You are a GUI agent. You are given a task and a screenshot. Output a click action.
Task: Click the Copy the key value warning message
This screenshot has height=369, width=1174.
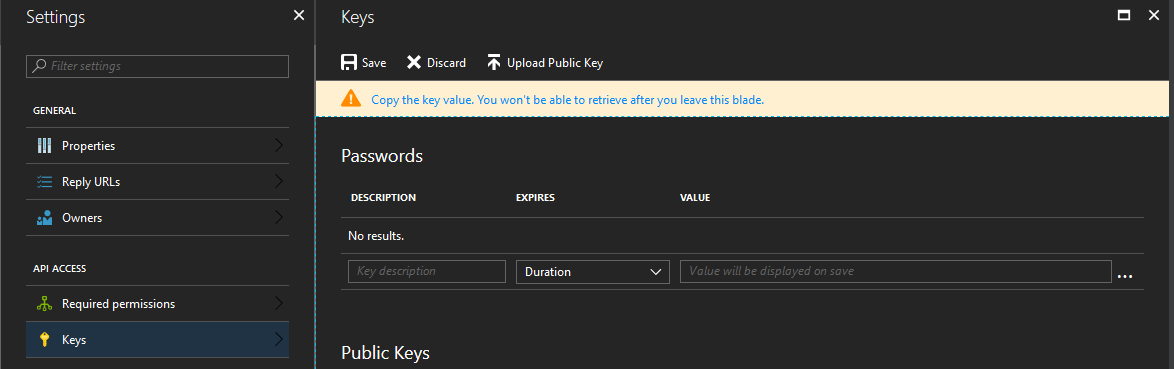pyautogui.click(x=568, y=100)
